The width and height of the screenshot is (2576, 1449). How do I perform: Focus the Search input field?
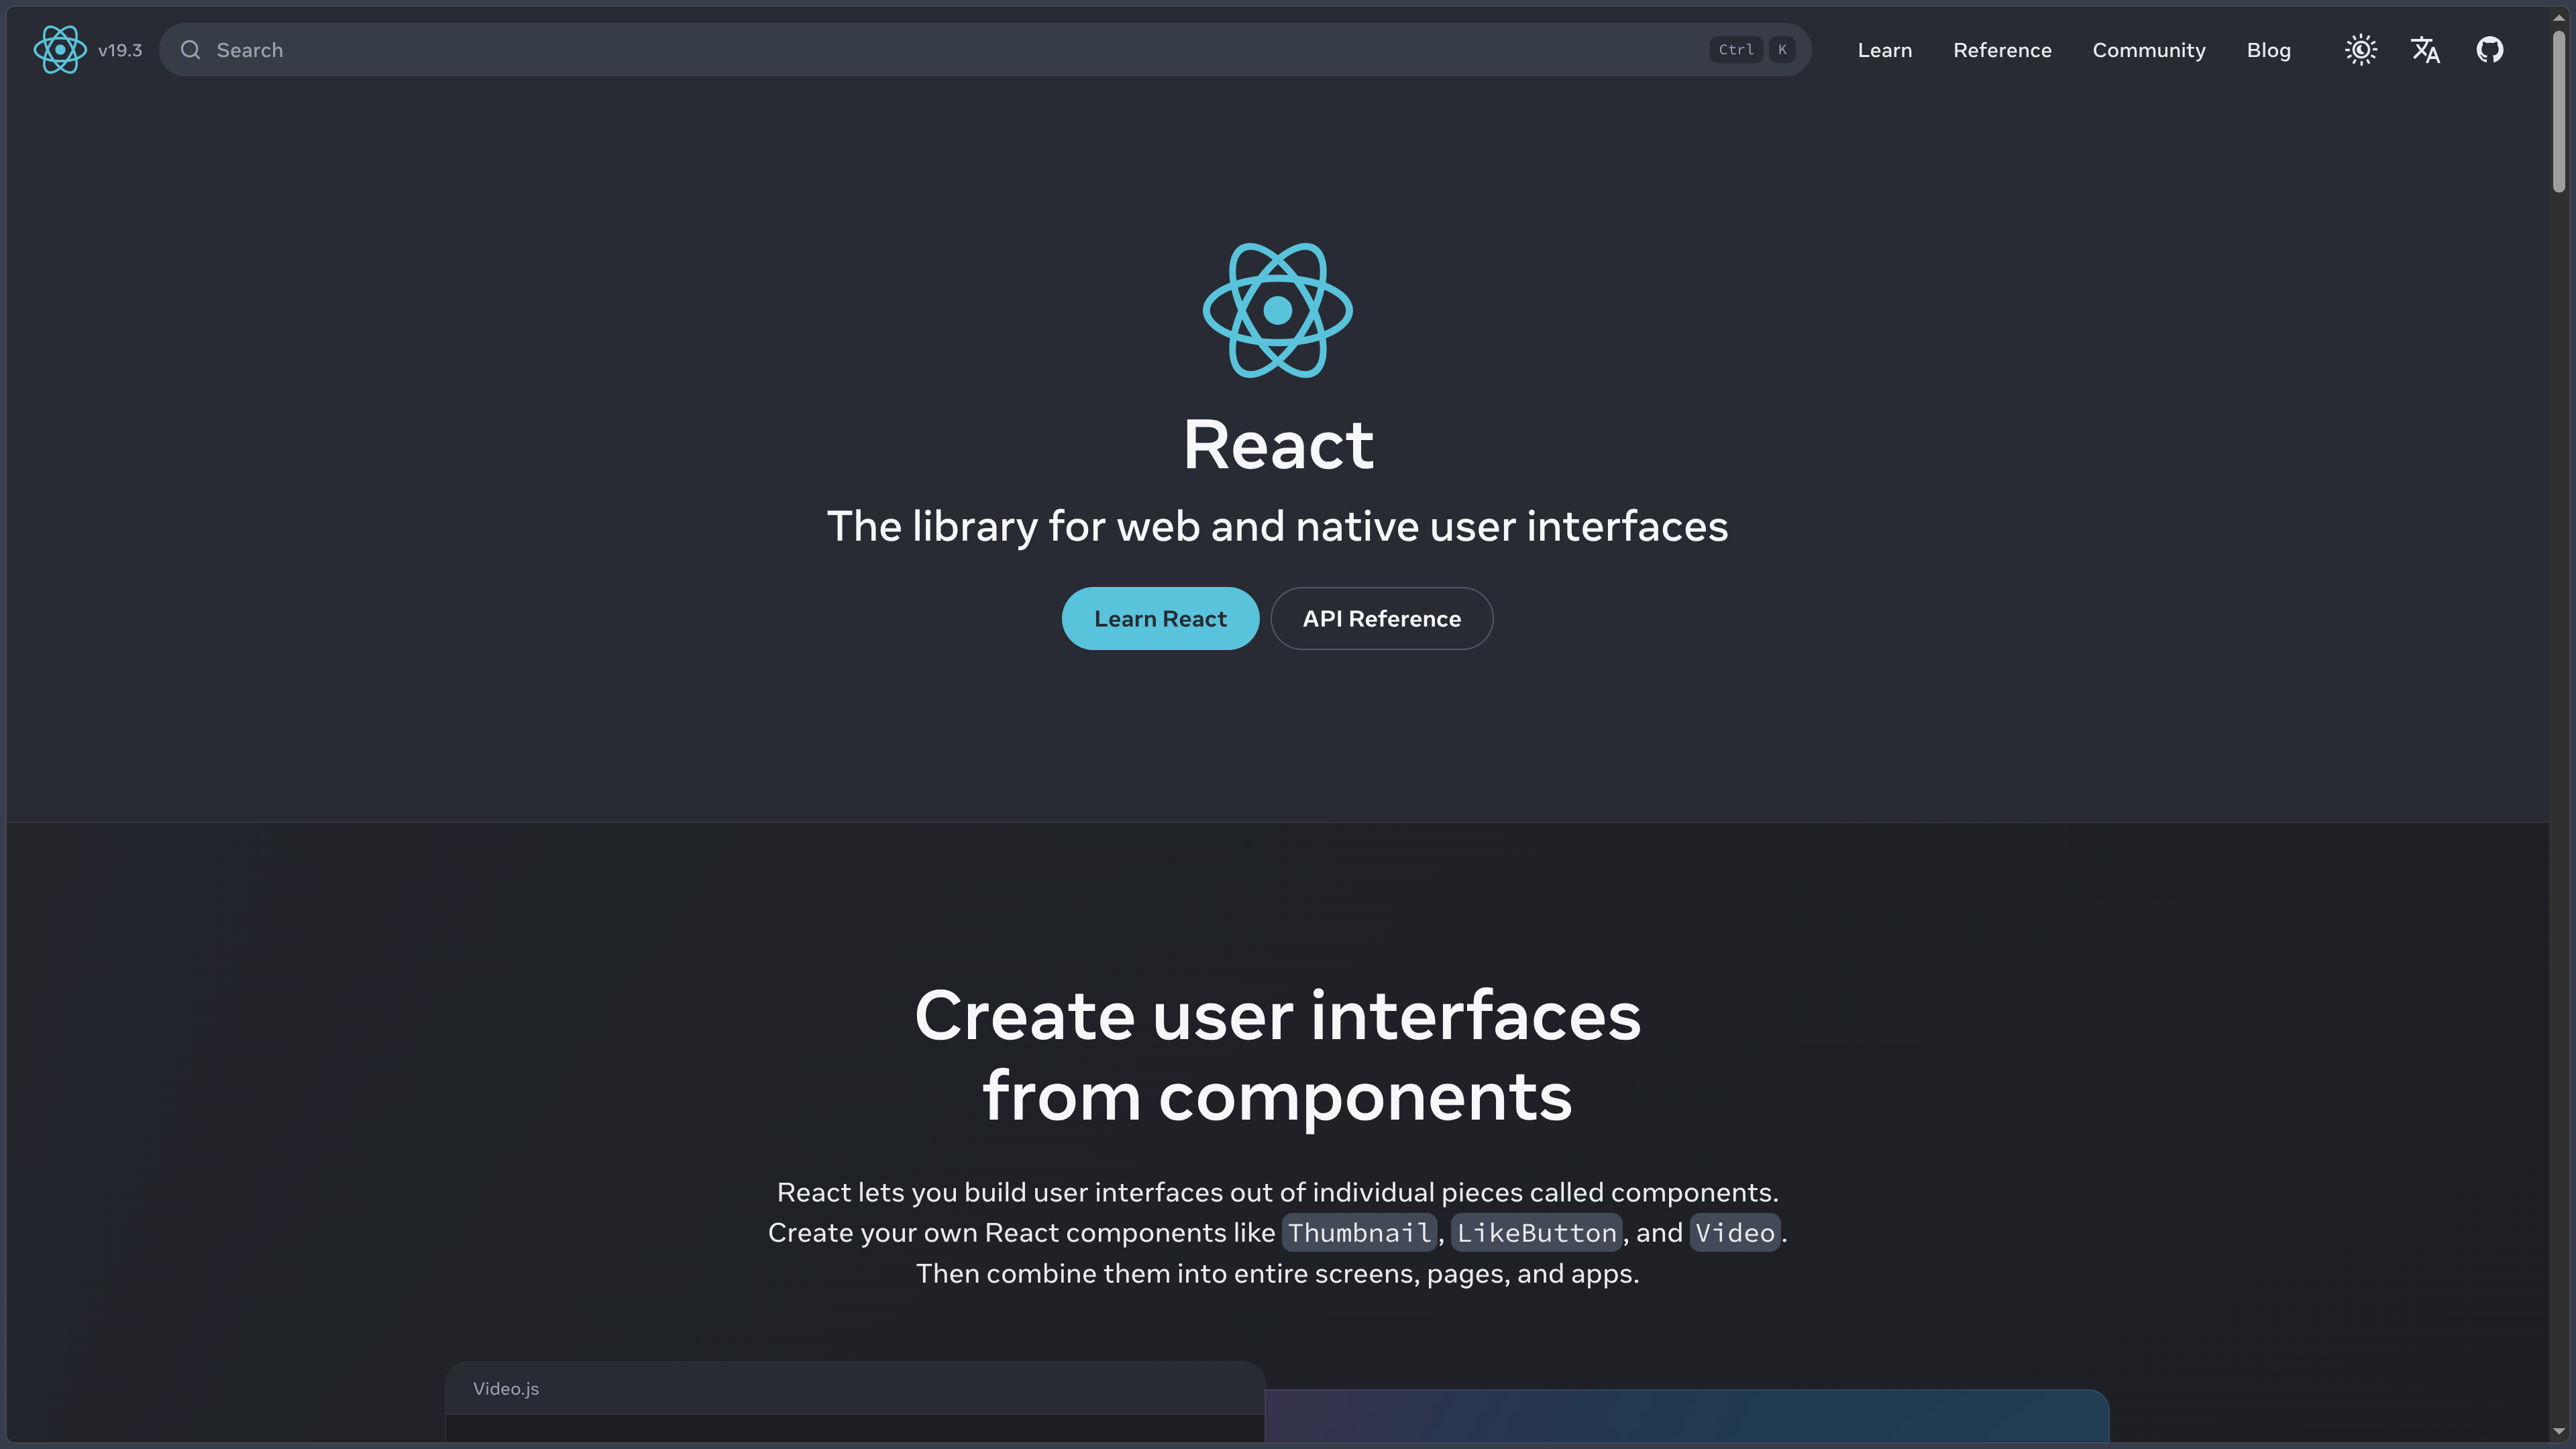(985, 50)
